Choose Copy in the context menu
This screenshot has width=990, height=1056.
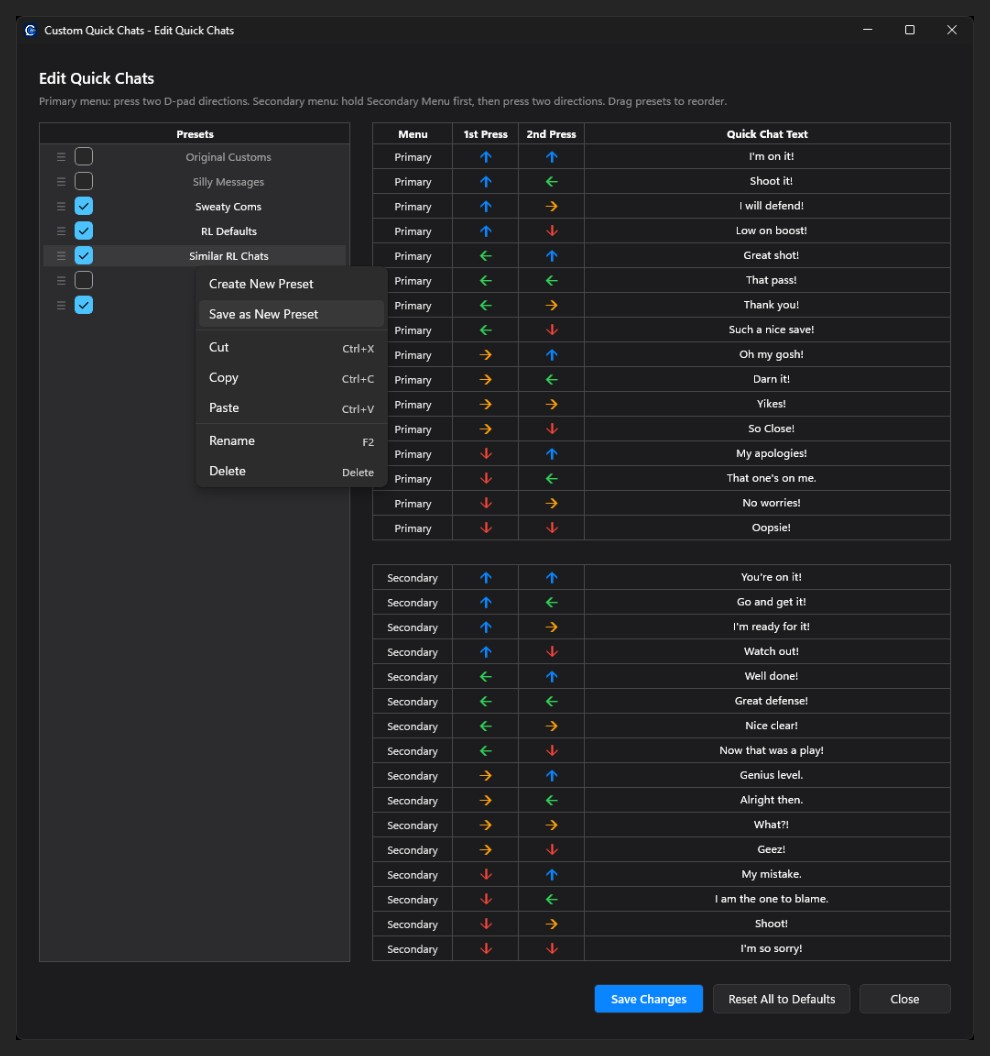[291, 378]
